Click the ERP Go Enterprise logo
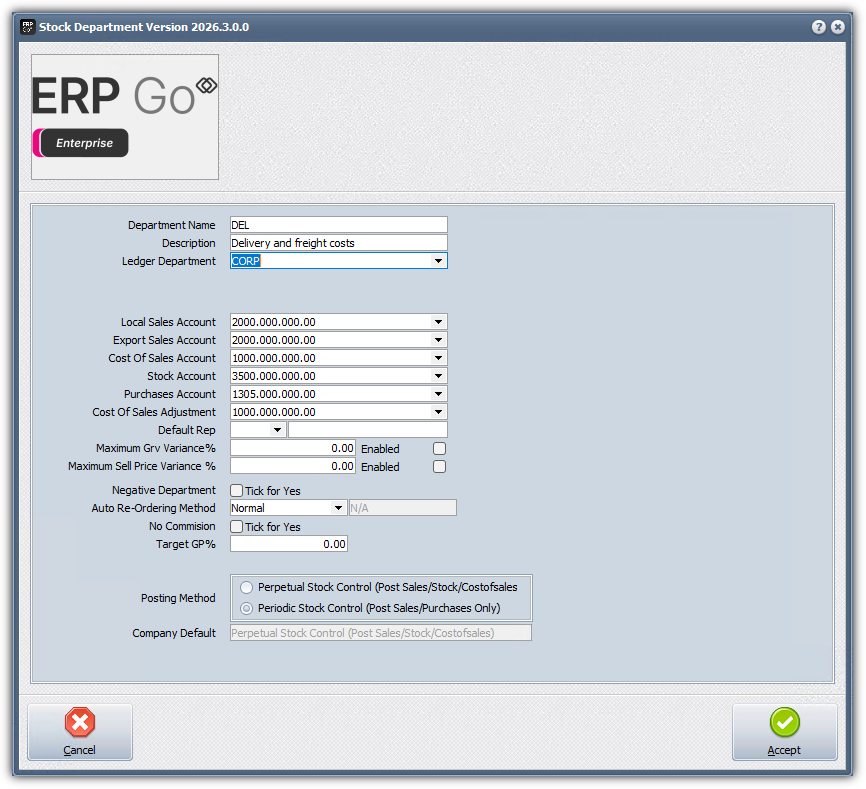Viewport: 866px width, 789px height. click(125, 117)
